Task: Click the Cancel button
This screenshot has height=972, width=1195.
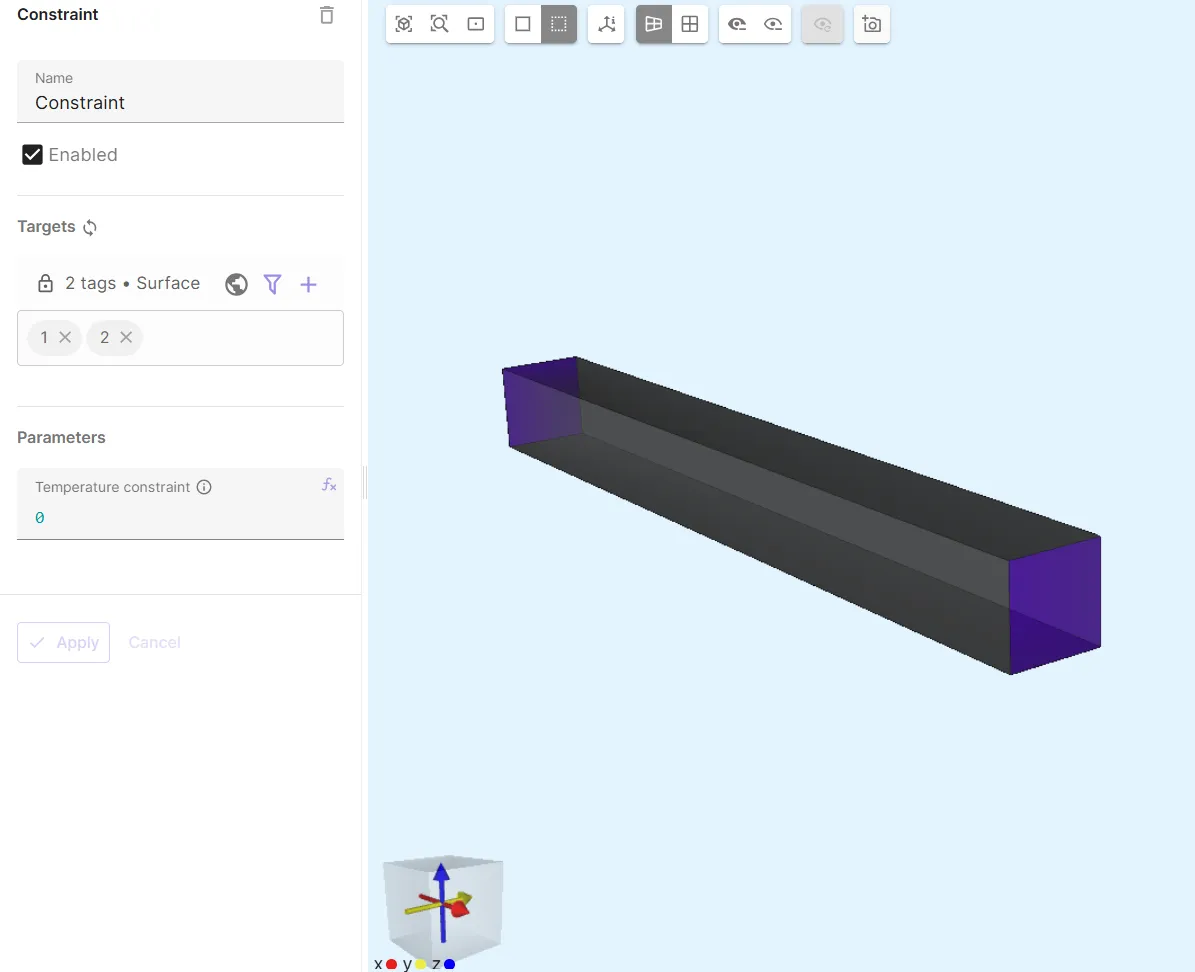Action: click(154, 642)
